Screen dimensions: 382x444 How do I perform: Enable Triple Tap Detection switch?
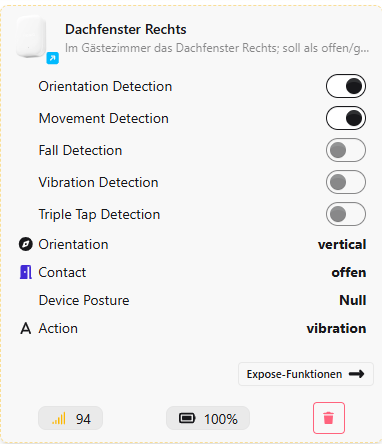click(x=346, y=214)
